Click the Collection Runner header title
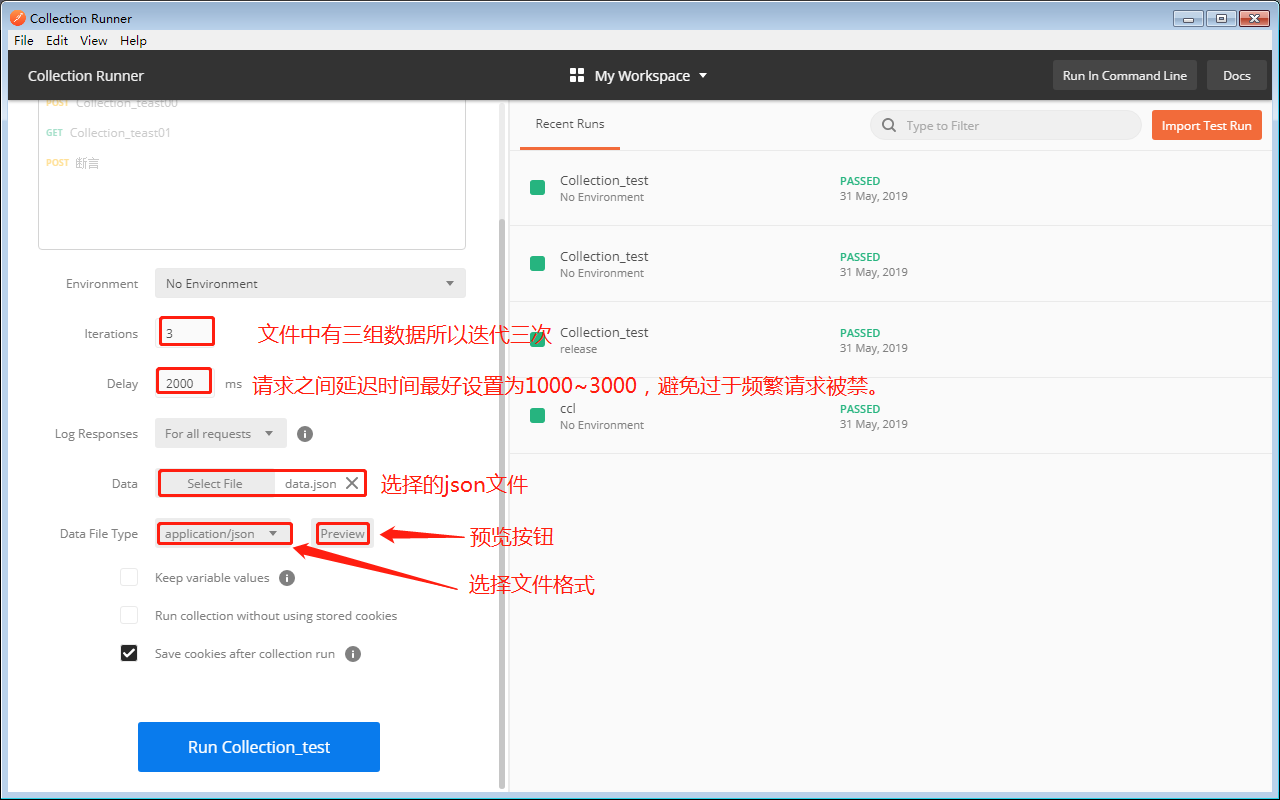Image resolution: width=1280 pixels, height=800 pixels. [86, 76]
